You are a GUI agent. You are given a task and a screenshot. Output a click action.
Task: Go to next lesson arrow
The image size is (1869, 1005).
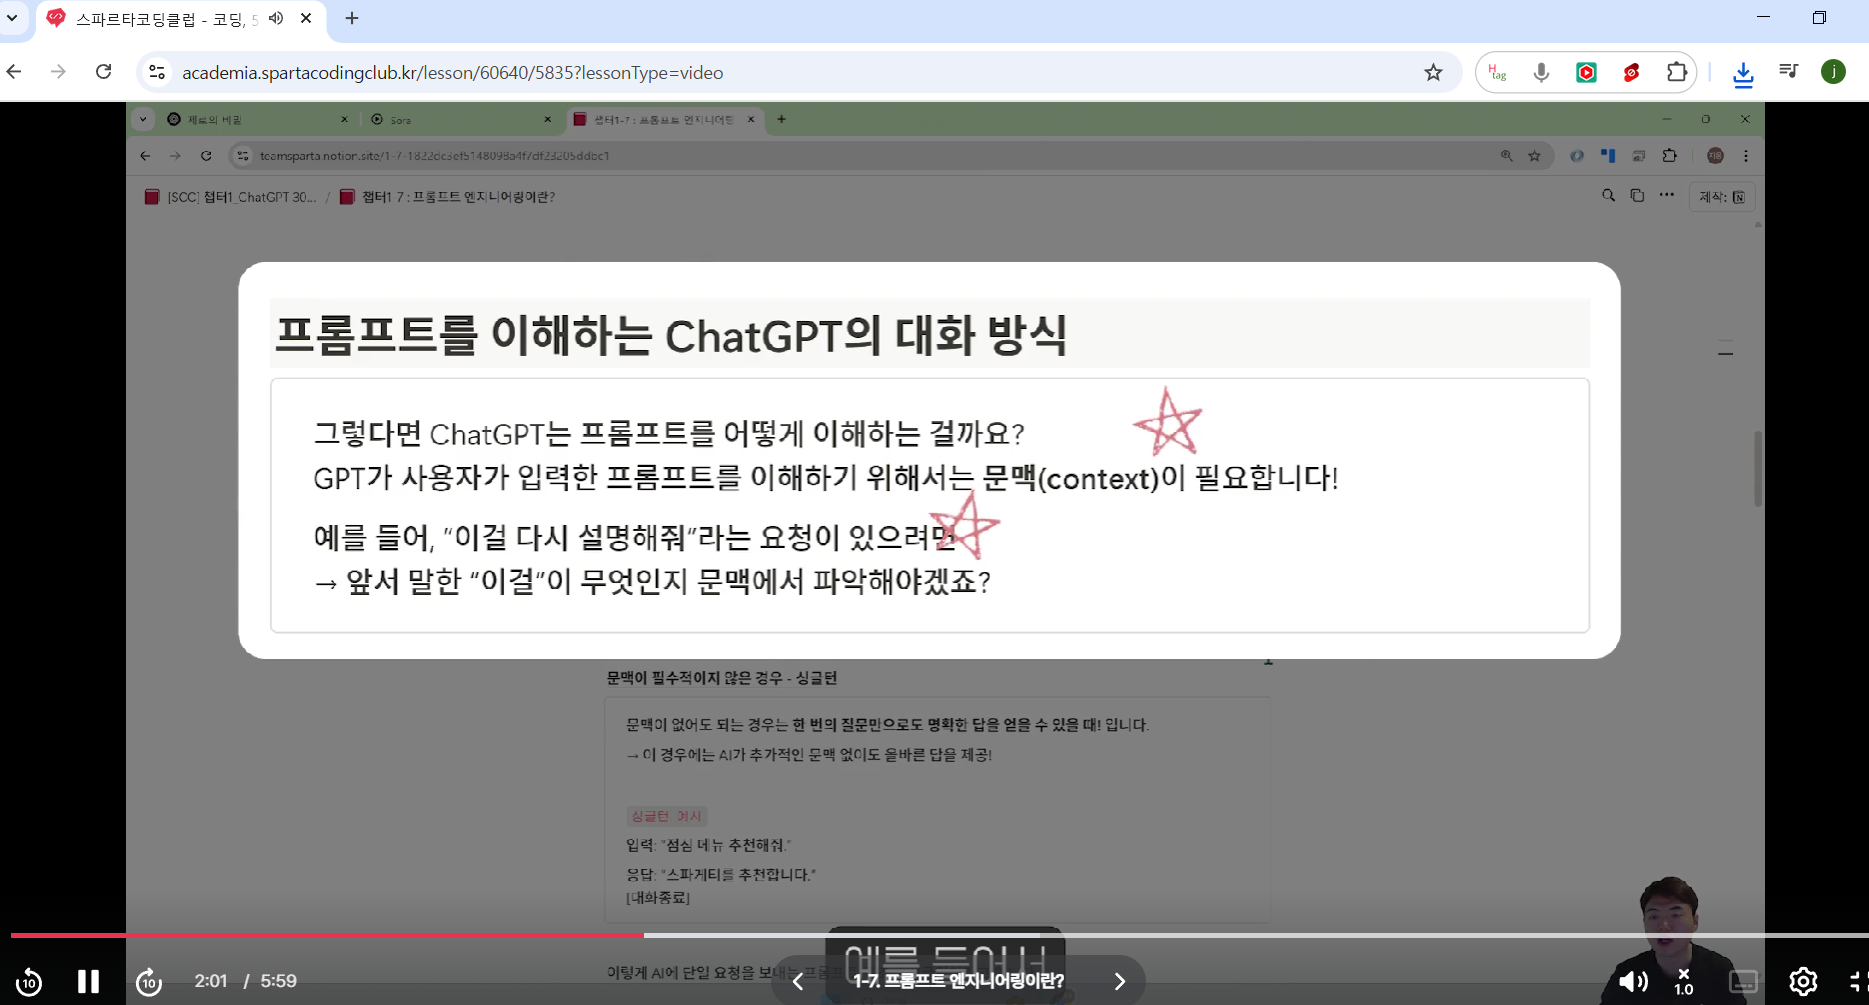coord(1119,981)
